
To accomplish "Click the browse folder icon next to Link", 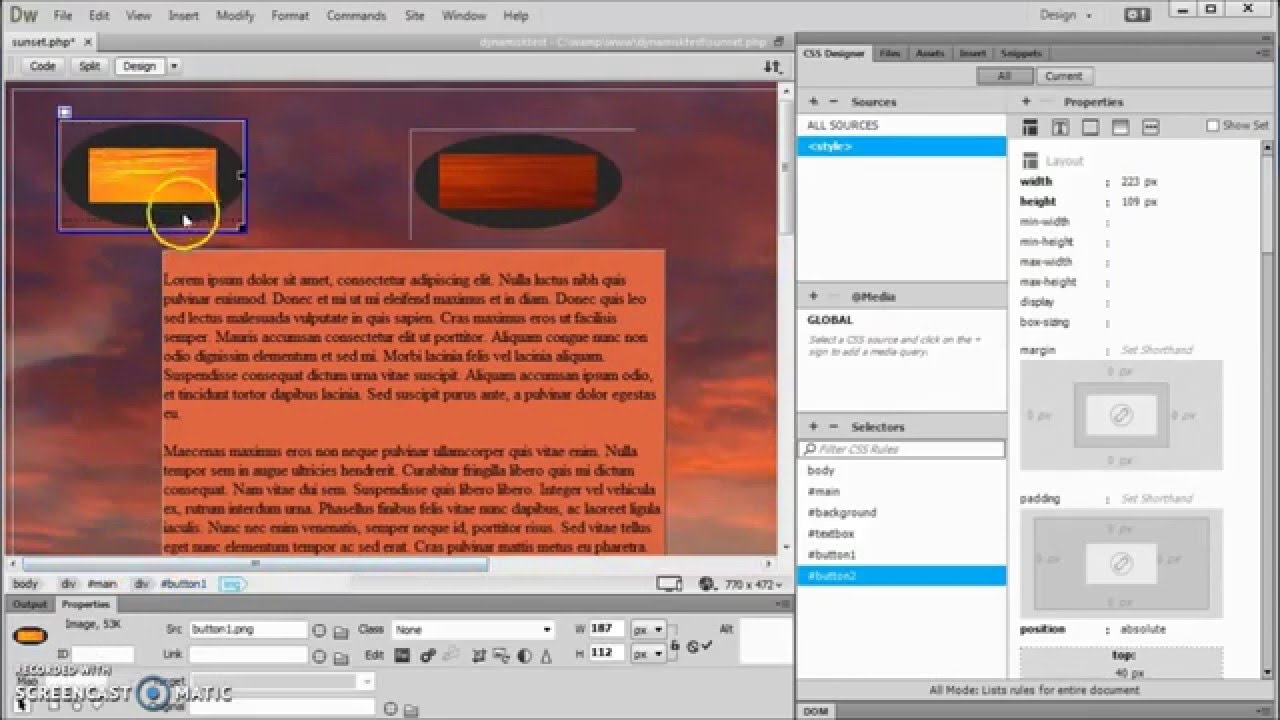I will [341, 657].
